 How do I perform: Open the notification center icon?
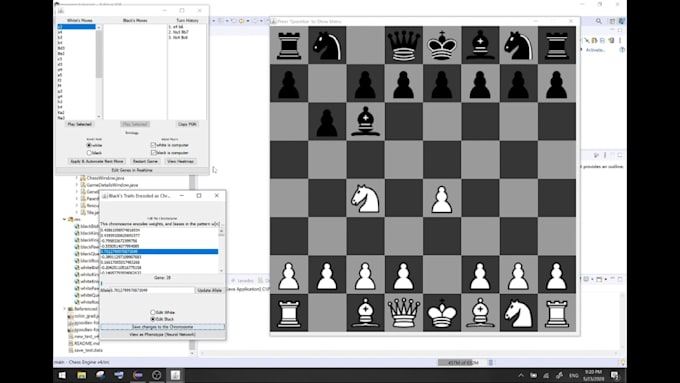(x=615, y=375)
